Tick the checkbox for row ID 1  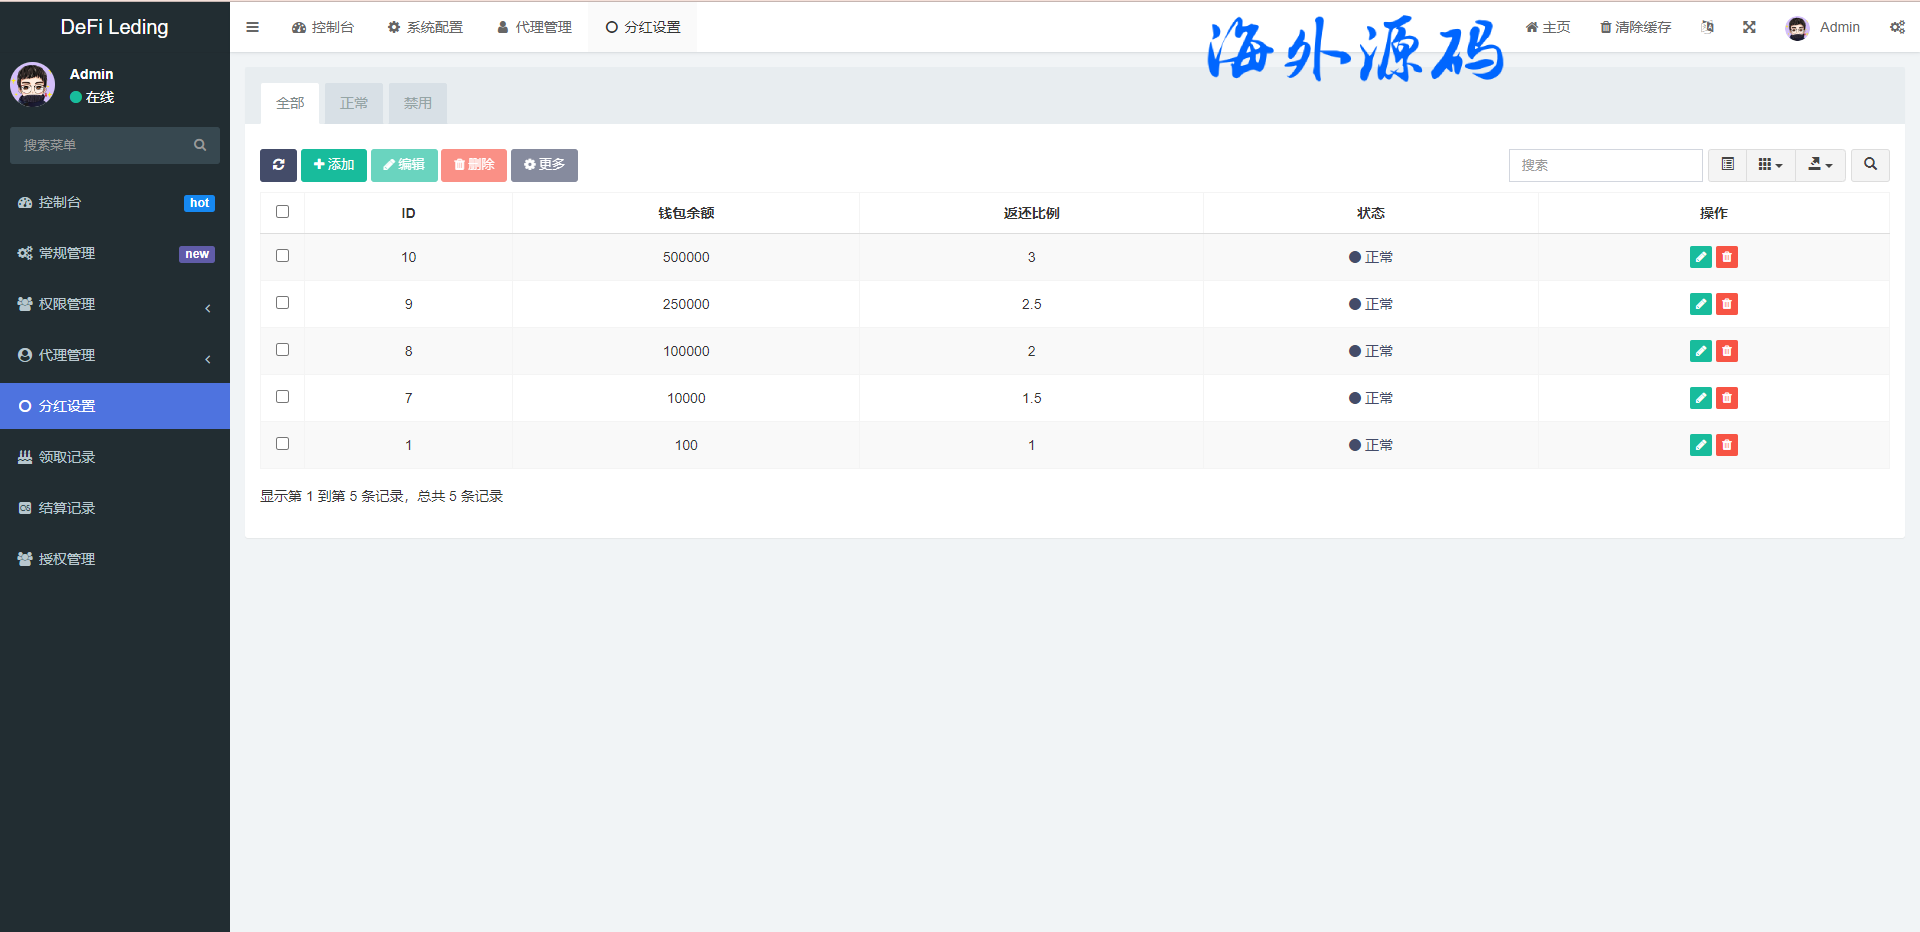[282, 444]
